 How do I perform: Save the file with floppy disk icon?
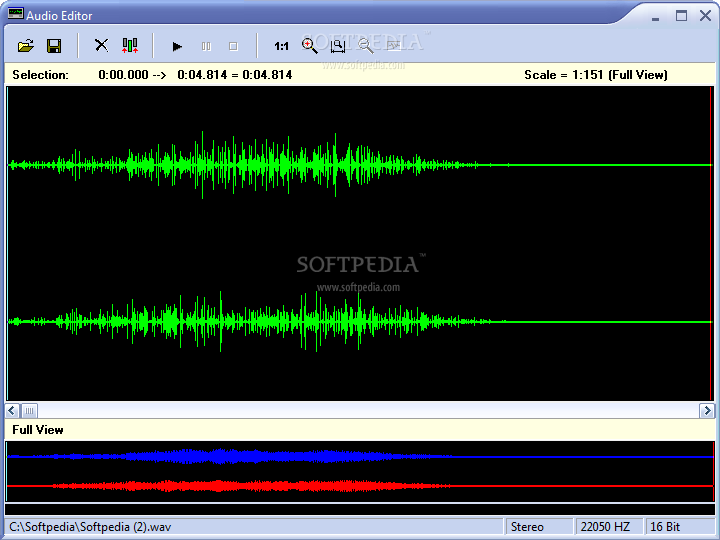tap(54, 46)
